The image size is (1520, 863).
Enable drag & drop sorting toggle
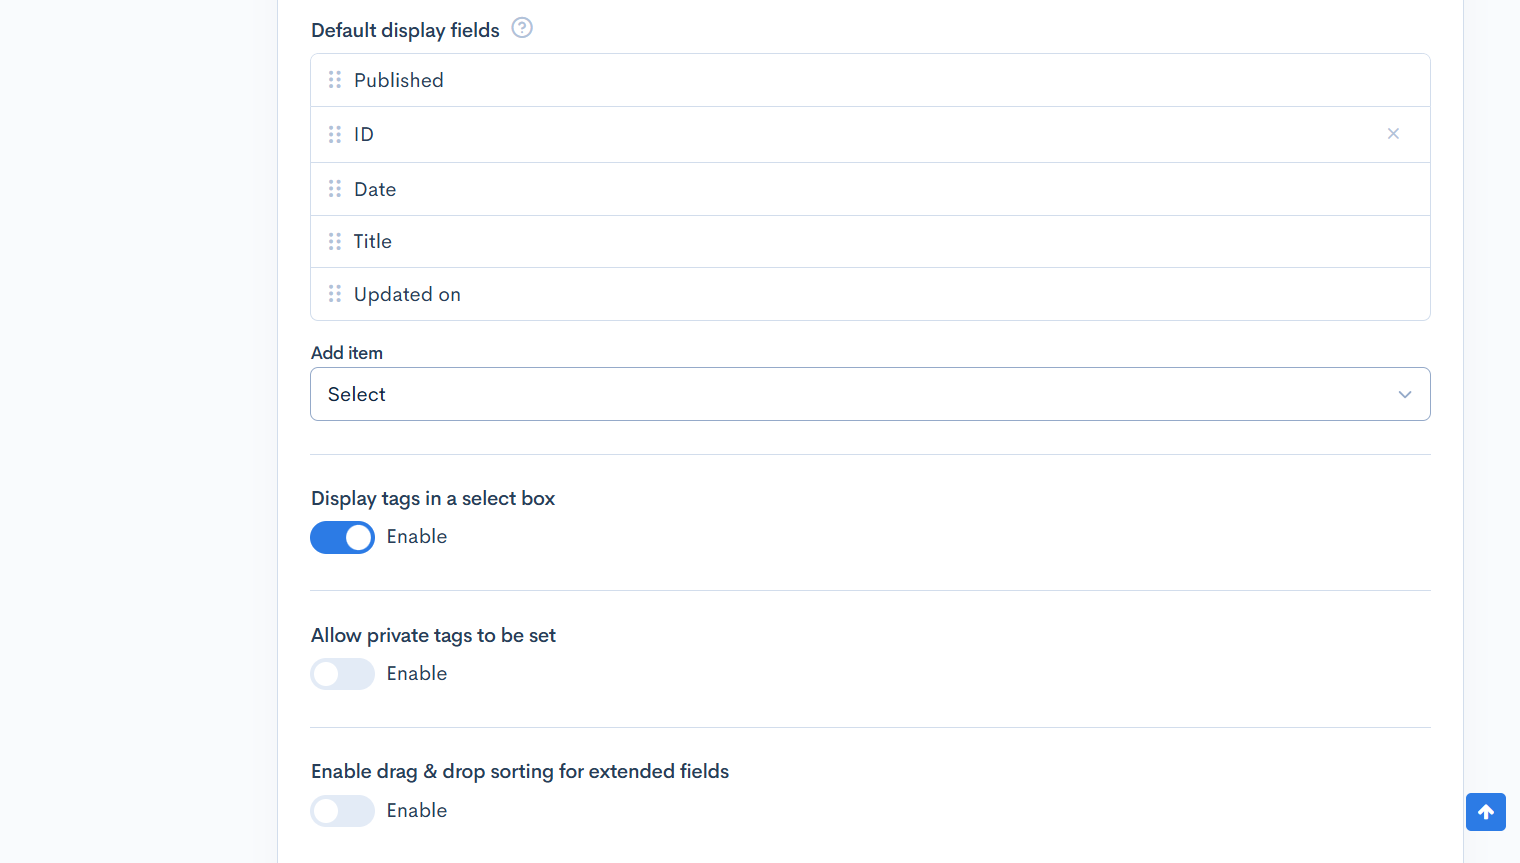(342, 811)
